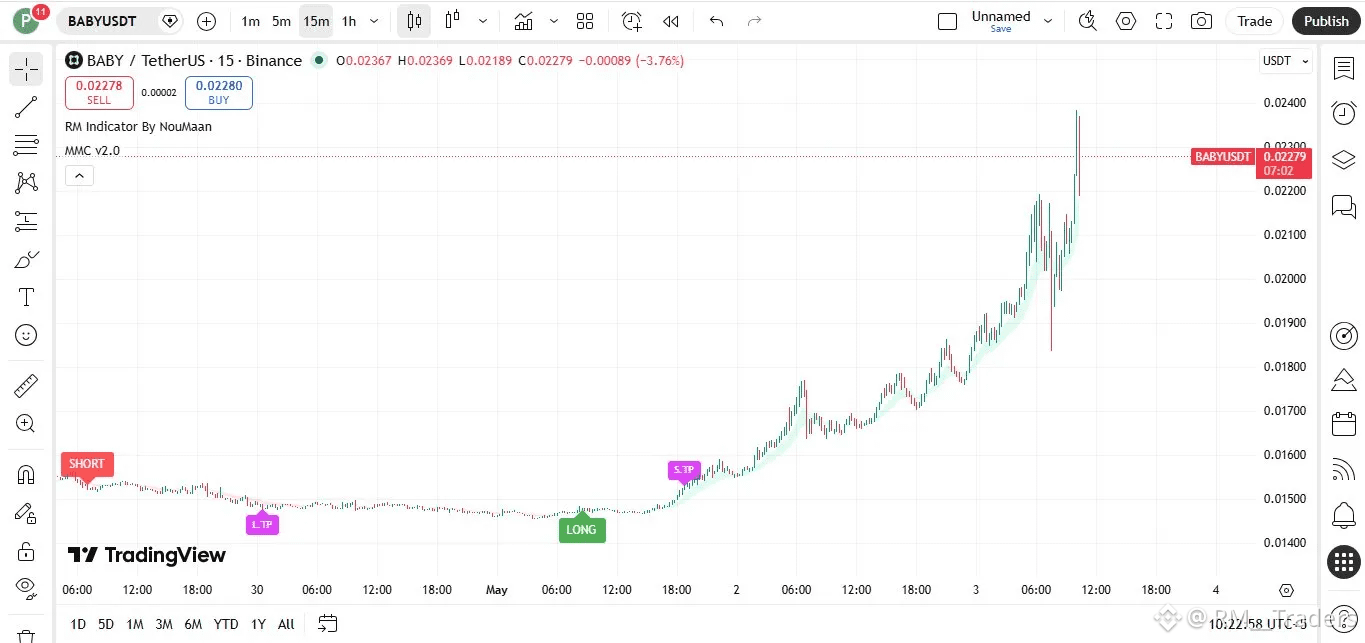The width and height of the screenshot is (1365, 643).
Task: Select the 1M date range
Action: [x=135, y=624]
